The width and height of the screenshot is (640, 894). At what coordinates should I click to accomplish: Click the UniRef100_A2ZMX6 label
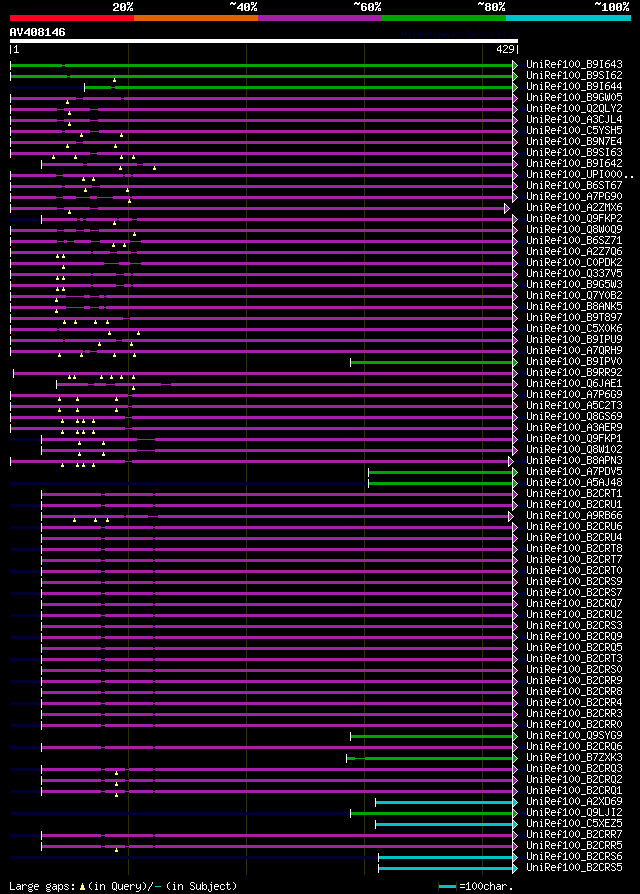(x=574, y=208)
